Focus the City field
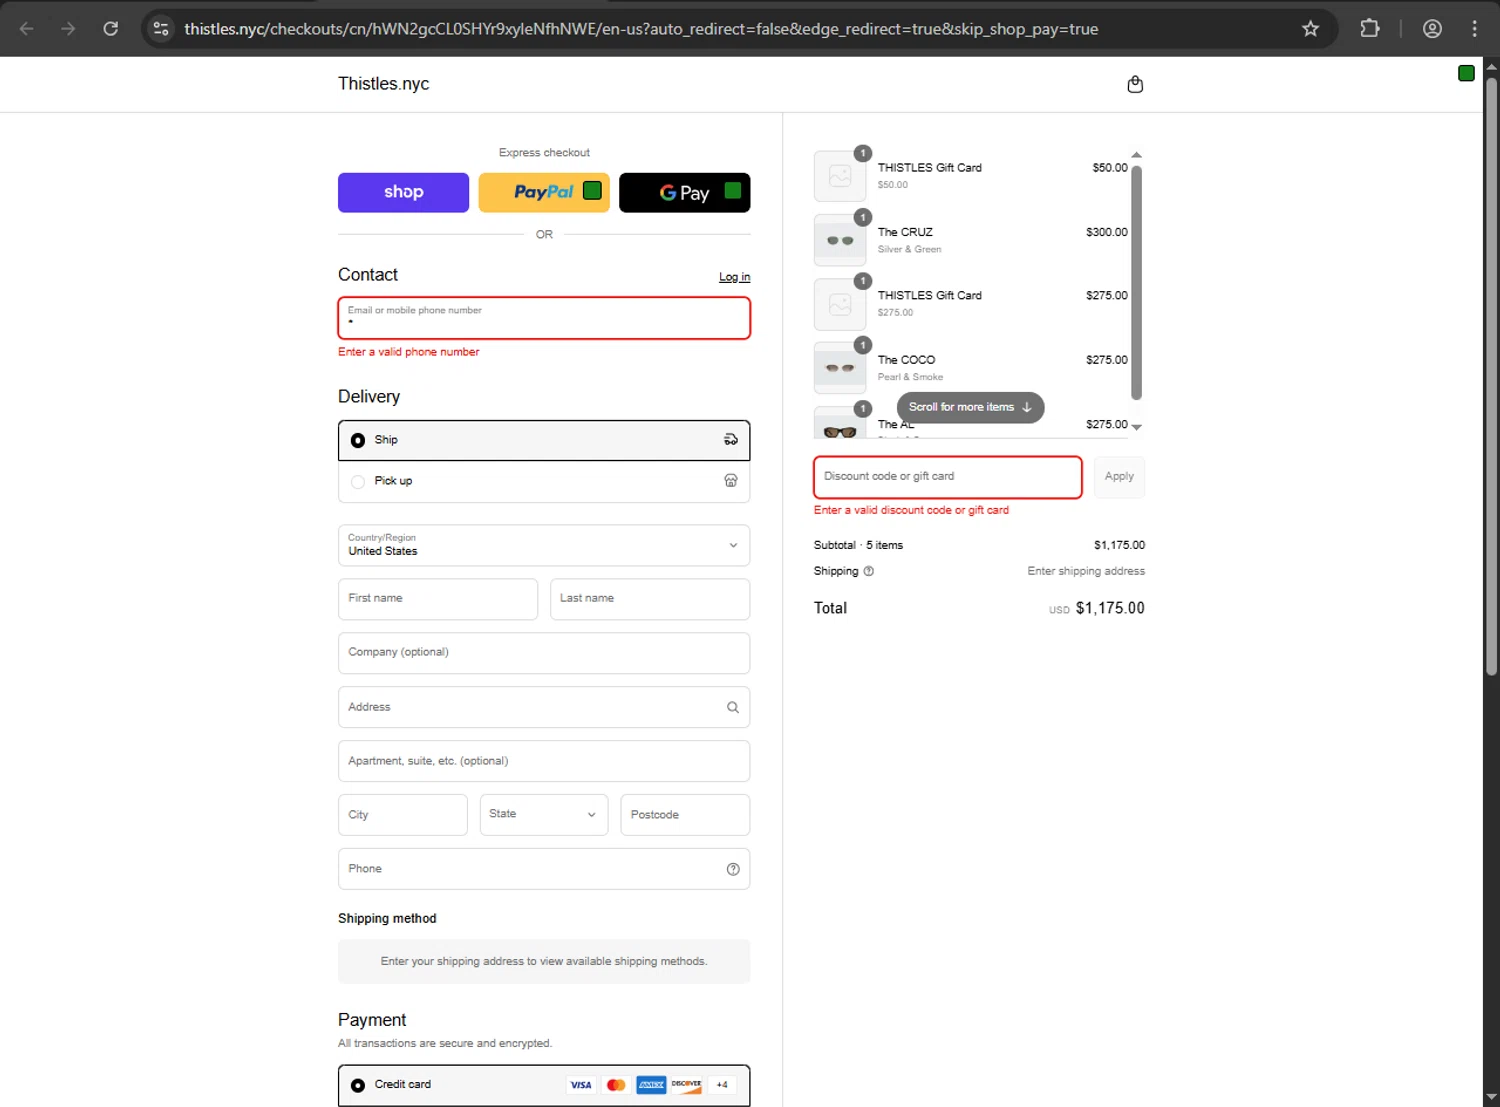This screenshot has height=1107, width=1500. point(403,815)
